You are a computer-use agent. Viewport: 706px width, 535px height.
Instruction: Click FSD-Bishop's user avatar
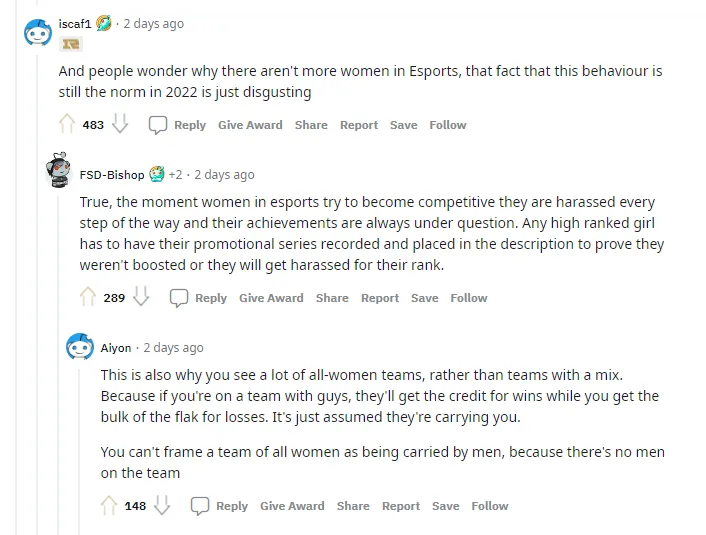59,172
